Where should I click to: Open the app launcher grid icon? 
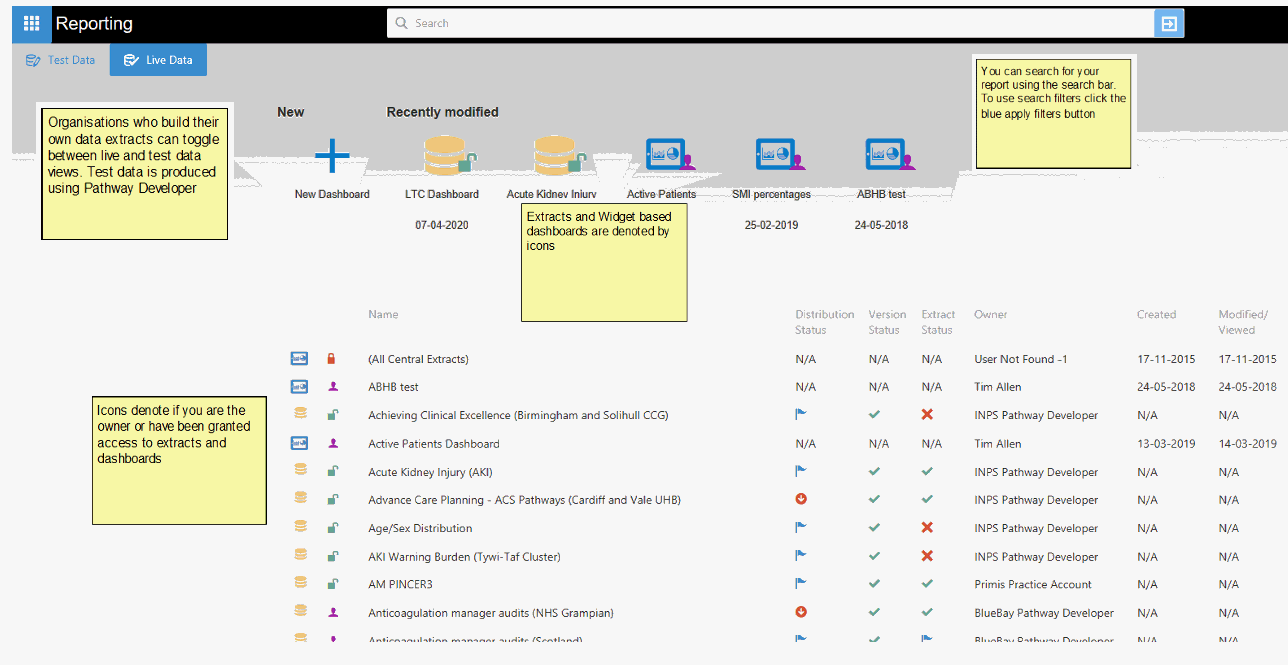point(31,23)
